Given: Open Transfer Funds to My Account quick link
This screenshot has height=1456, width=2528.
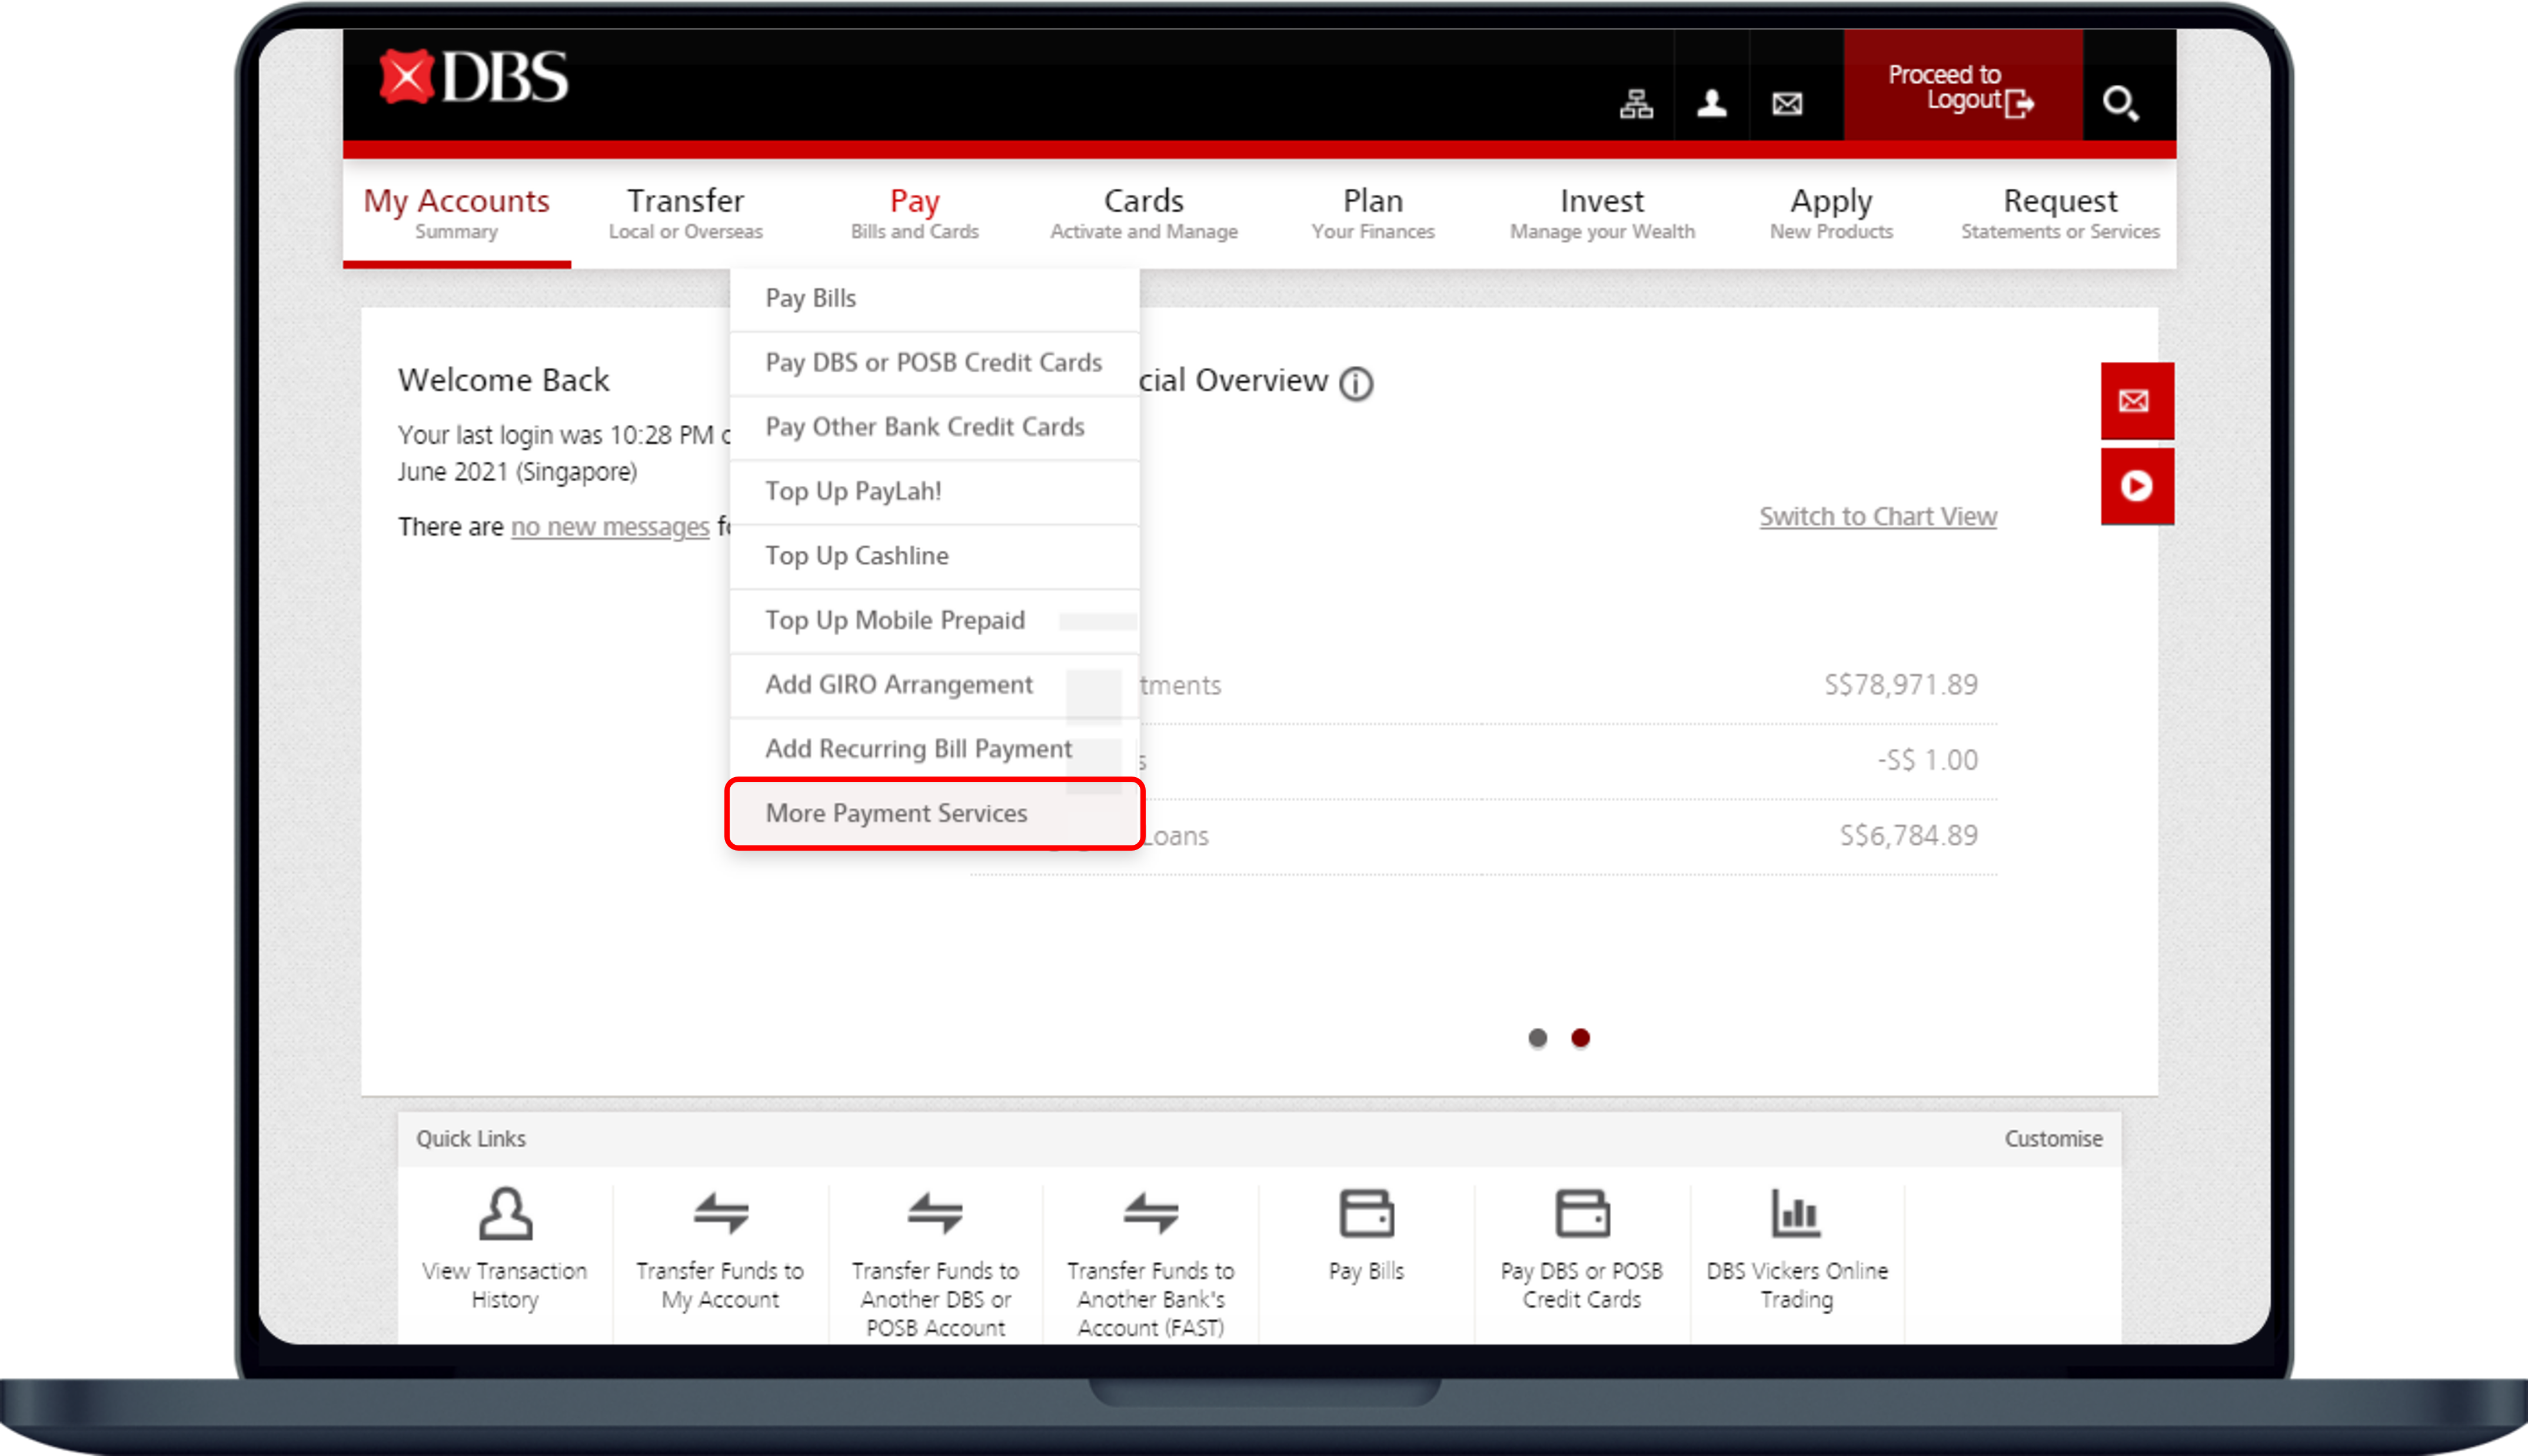Looking at the screenshot, I should coord(720,1250).
